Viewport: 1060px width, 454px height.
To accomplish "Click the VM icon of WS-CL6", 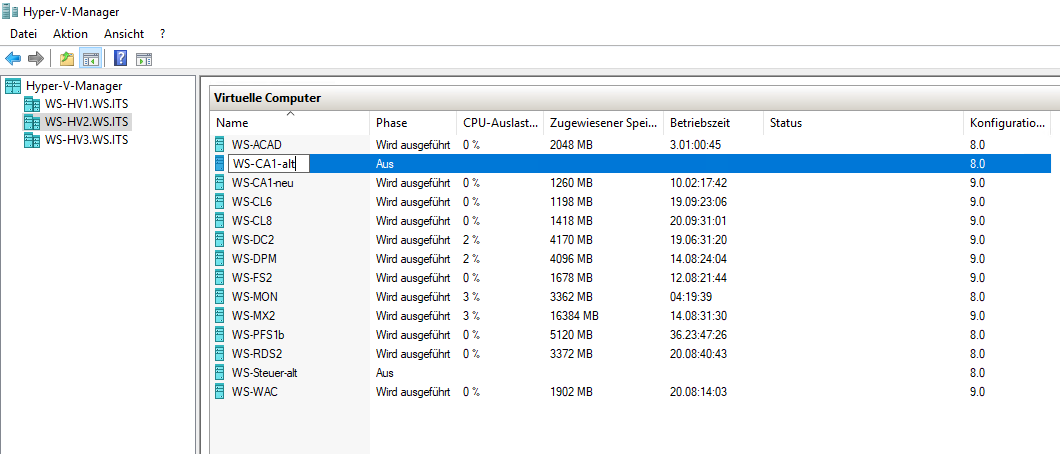I will tap(219, 201).
